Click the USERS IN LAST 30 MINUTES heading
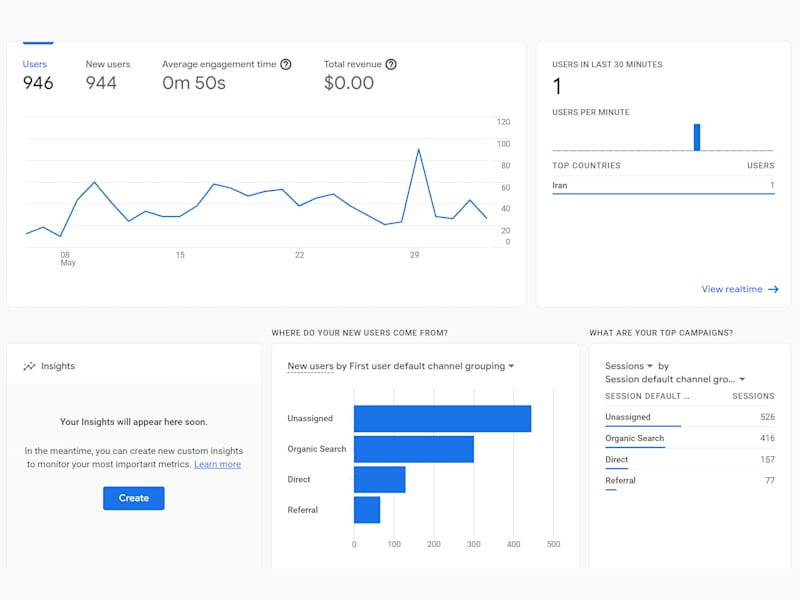This screenshot has width=800, height=600. (607, 64)
